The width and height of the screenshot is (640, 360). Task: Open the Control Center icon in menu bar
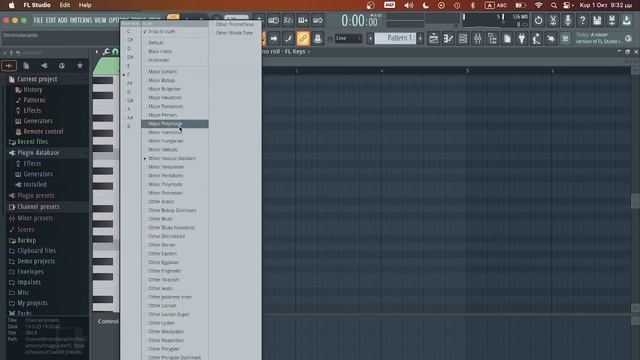tap(567, 5)
